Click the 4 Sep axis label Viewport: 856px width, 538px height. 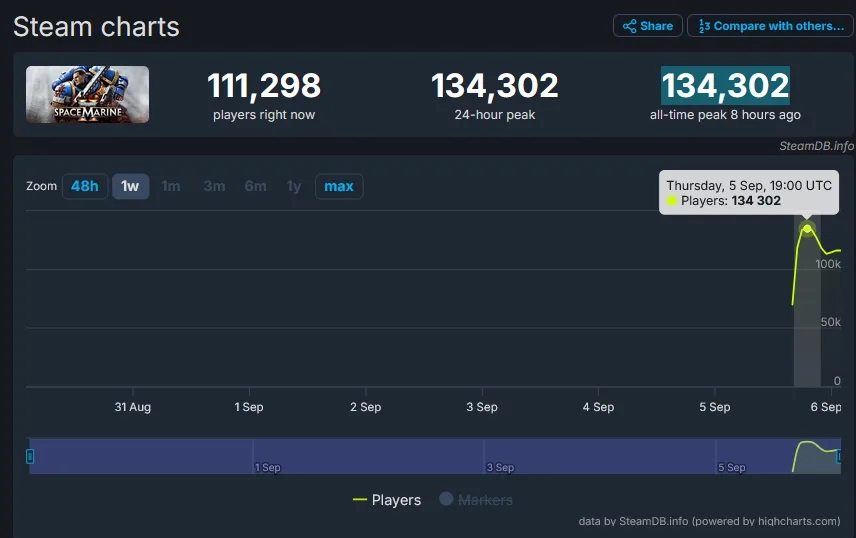pos(598,407)
